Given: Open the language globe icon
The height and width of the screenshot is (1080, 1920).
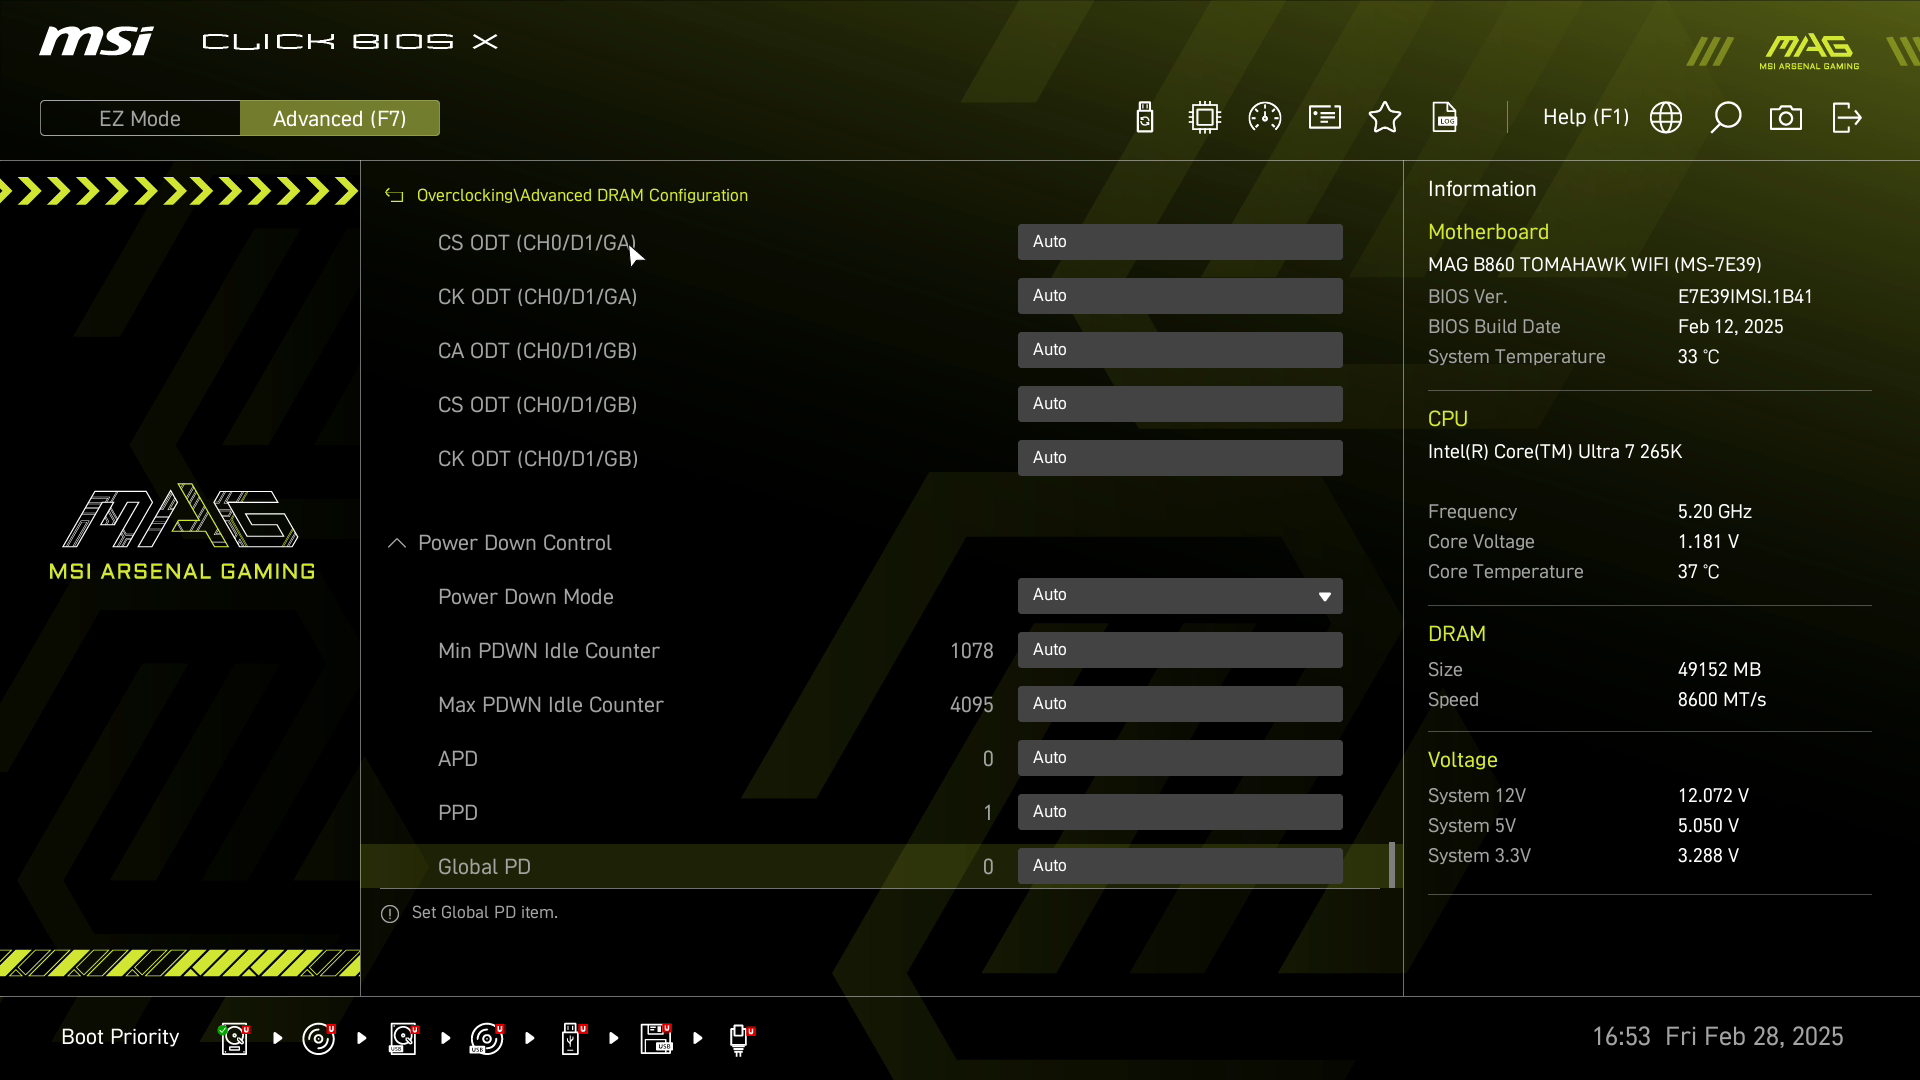Looking at the screenshot, I should pos(1666,118).
